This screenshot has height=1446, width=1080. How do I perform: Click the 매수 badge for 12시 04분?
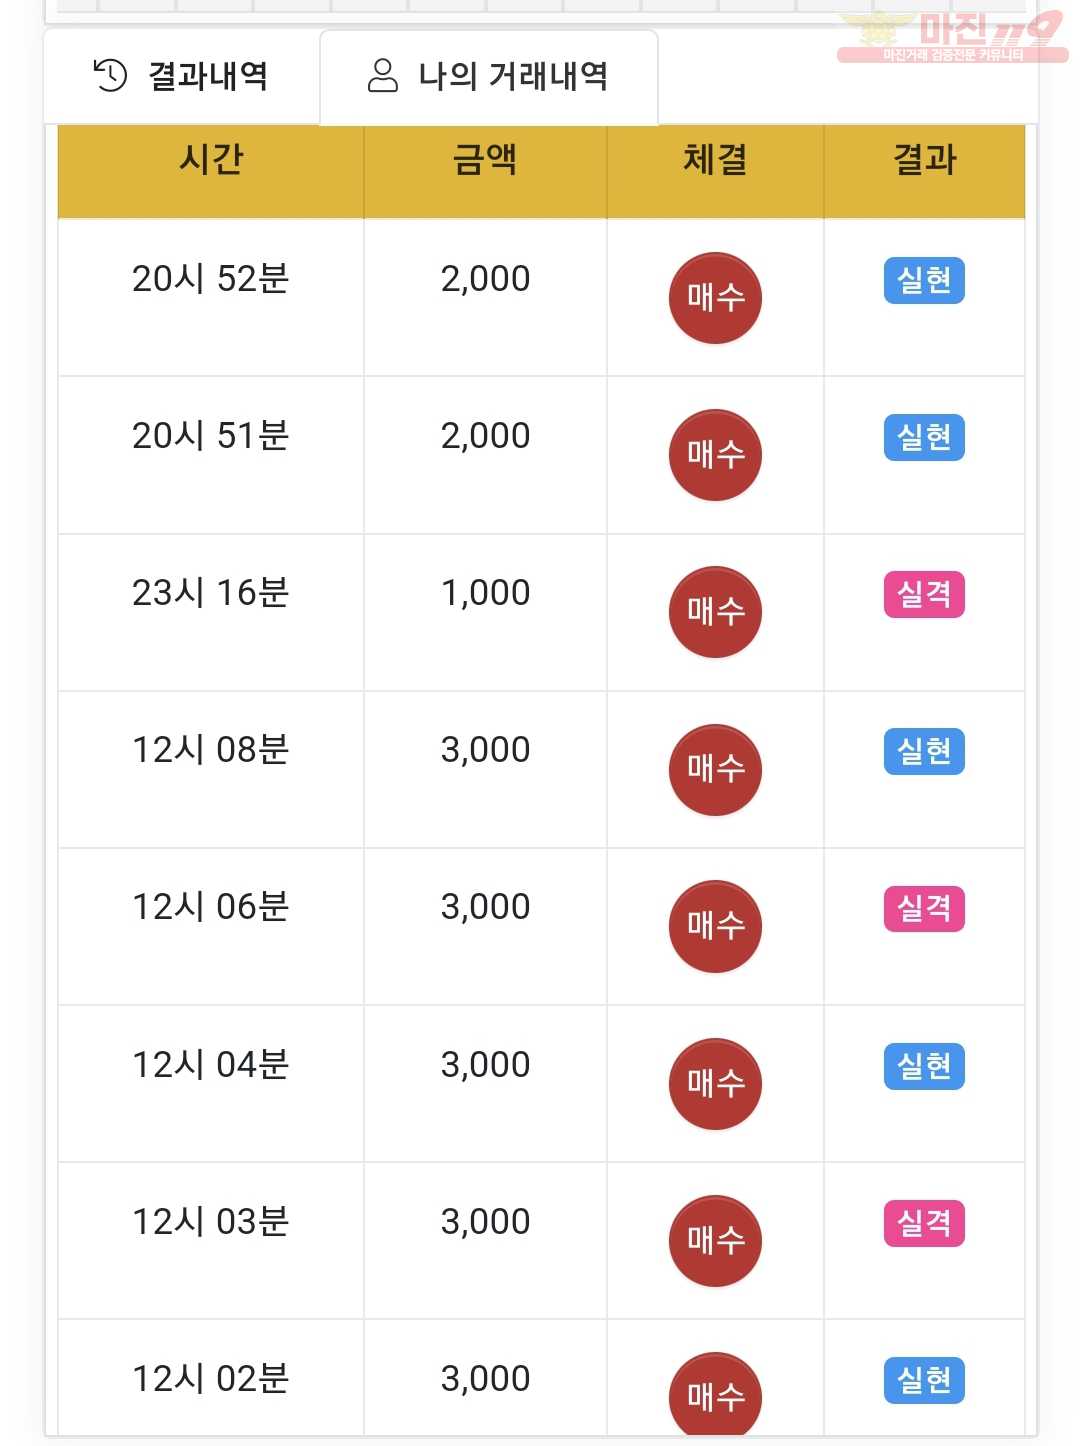point(715,1084)
